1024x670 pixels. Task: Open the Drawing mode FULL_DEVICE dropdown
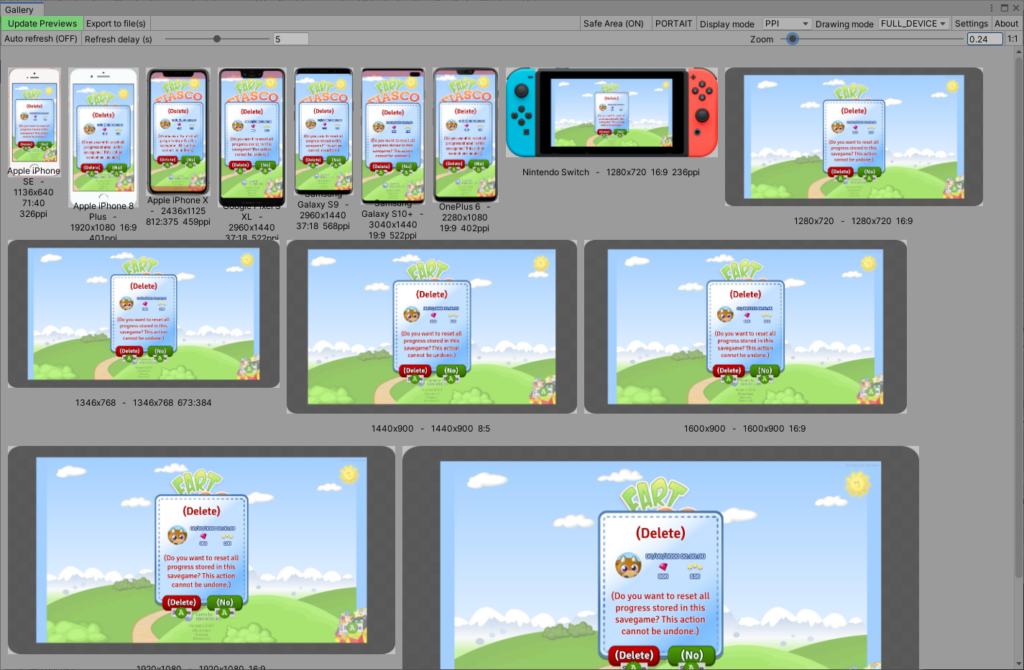point(913,24)
